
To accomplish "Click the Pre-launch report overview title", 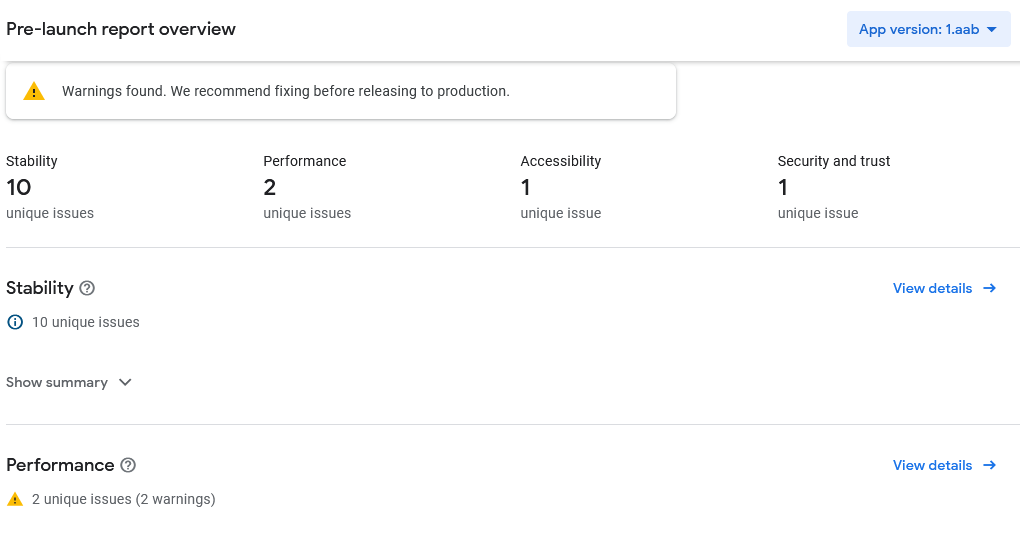I will [x=121, y=29].
